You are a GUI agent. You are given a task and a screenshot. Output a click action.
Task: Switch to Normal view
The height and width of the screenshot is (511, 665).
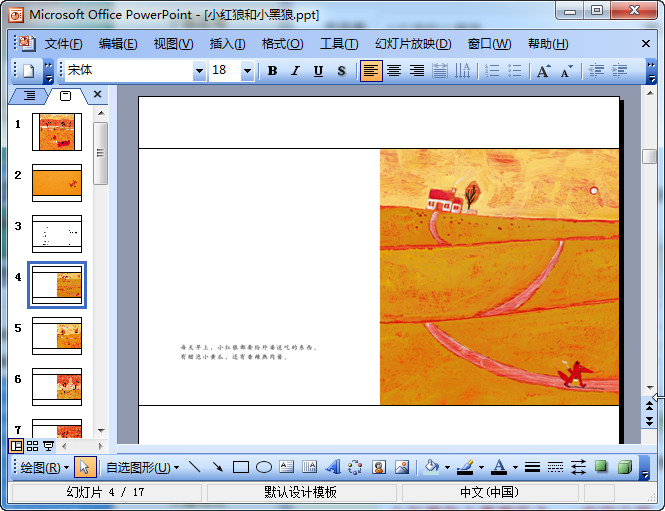click(x=17, y=446)
